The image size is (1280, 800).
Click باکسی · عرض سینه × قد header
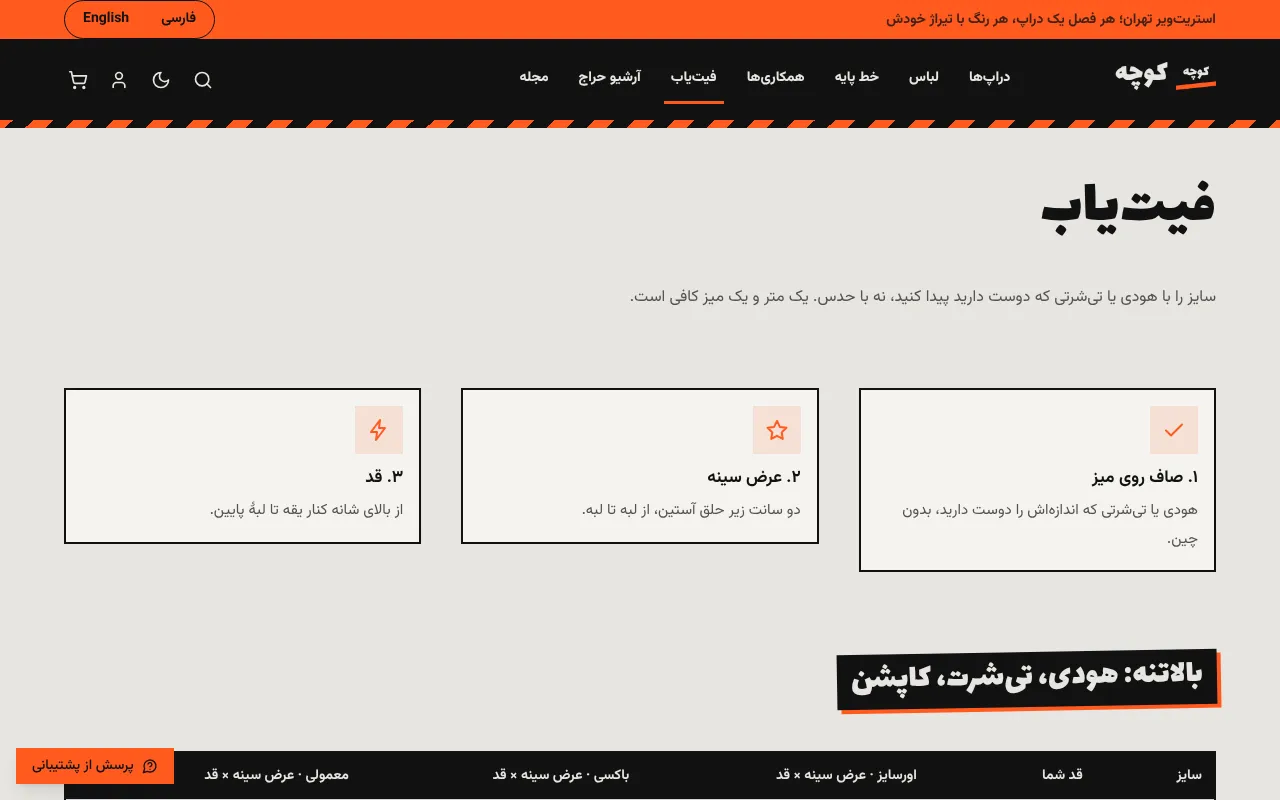(x=561, y=775)
